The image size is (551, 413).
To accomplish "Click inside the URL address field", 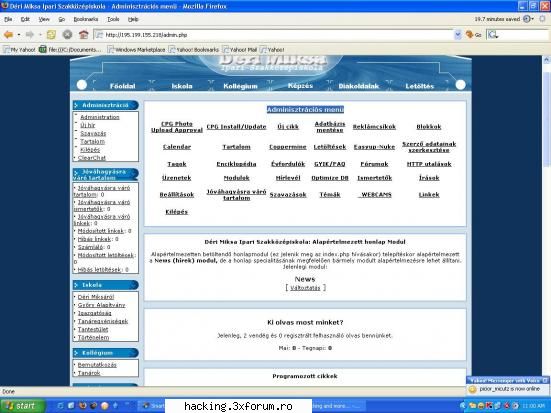I will coord(274,34).
